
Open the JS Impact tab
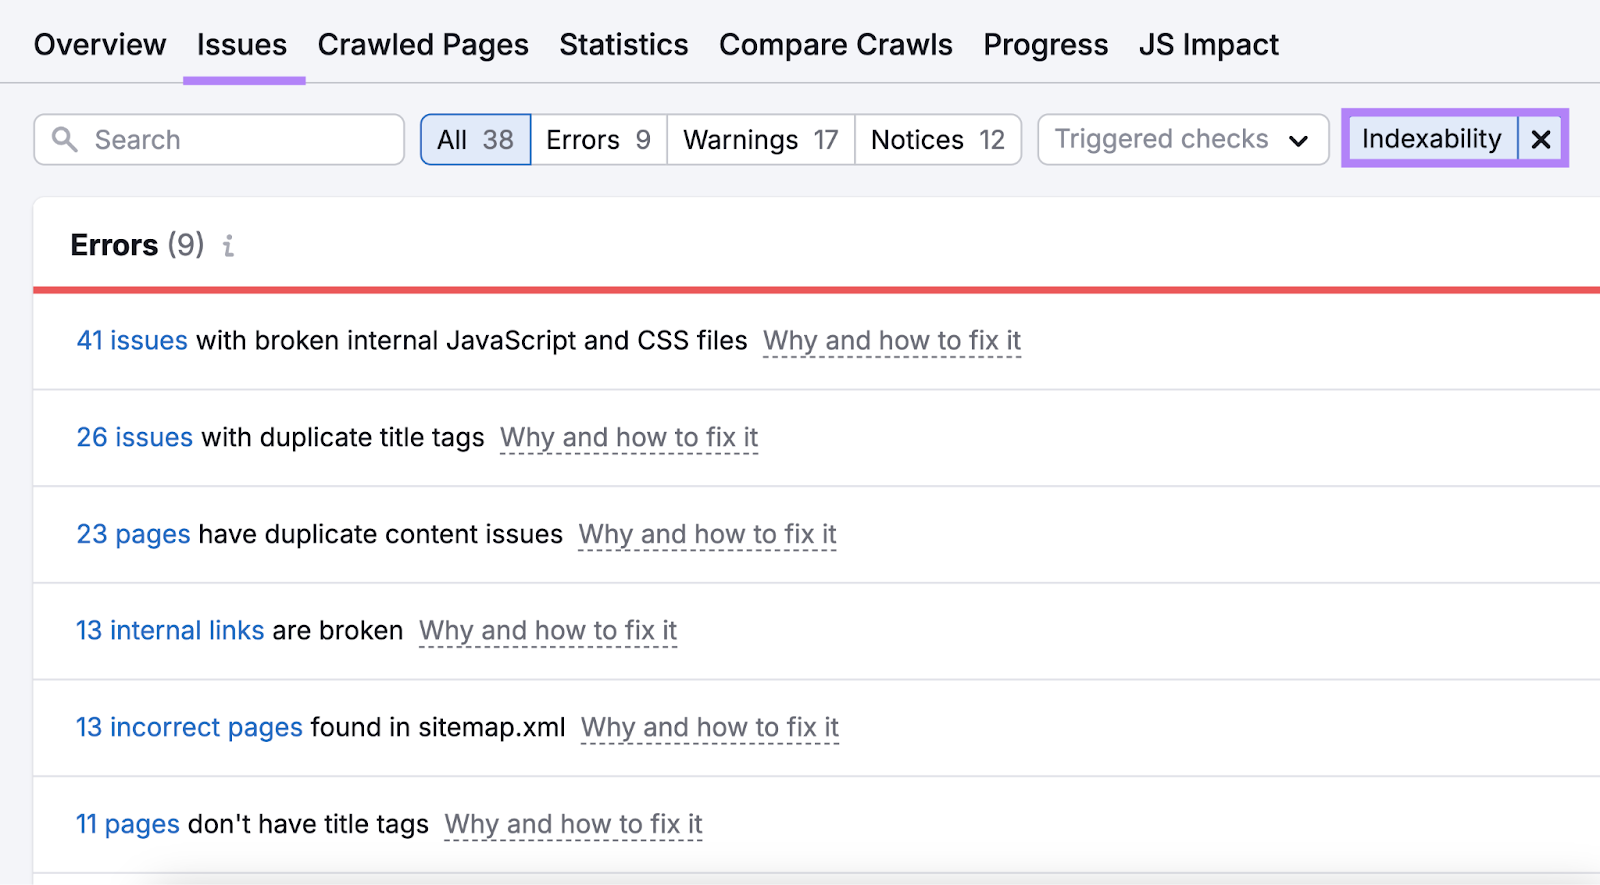[1208, 44]
